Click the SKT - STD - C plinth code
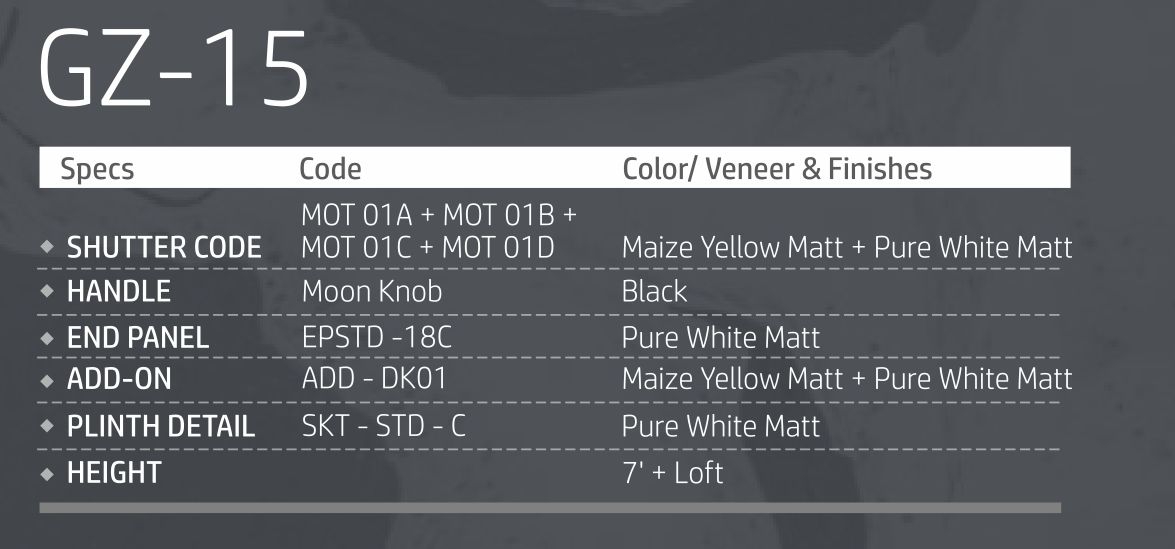1175x549 pixels. pyautogui.click(x=384, y=426)
